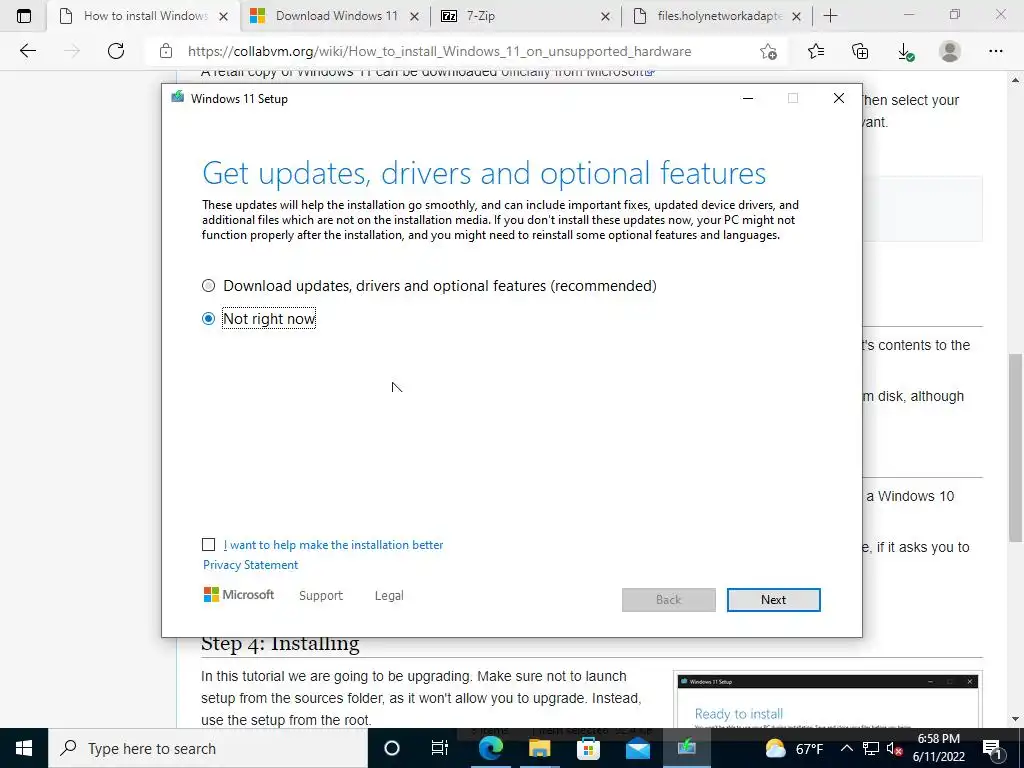Open File Explorer from the taskbar
Image resolution: width=1024 pixels, height=768 pixels.
coord(539,748)
